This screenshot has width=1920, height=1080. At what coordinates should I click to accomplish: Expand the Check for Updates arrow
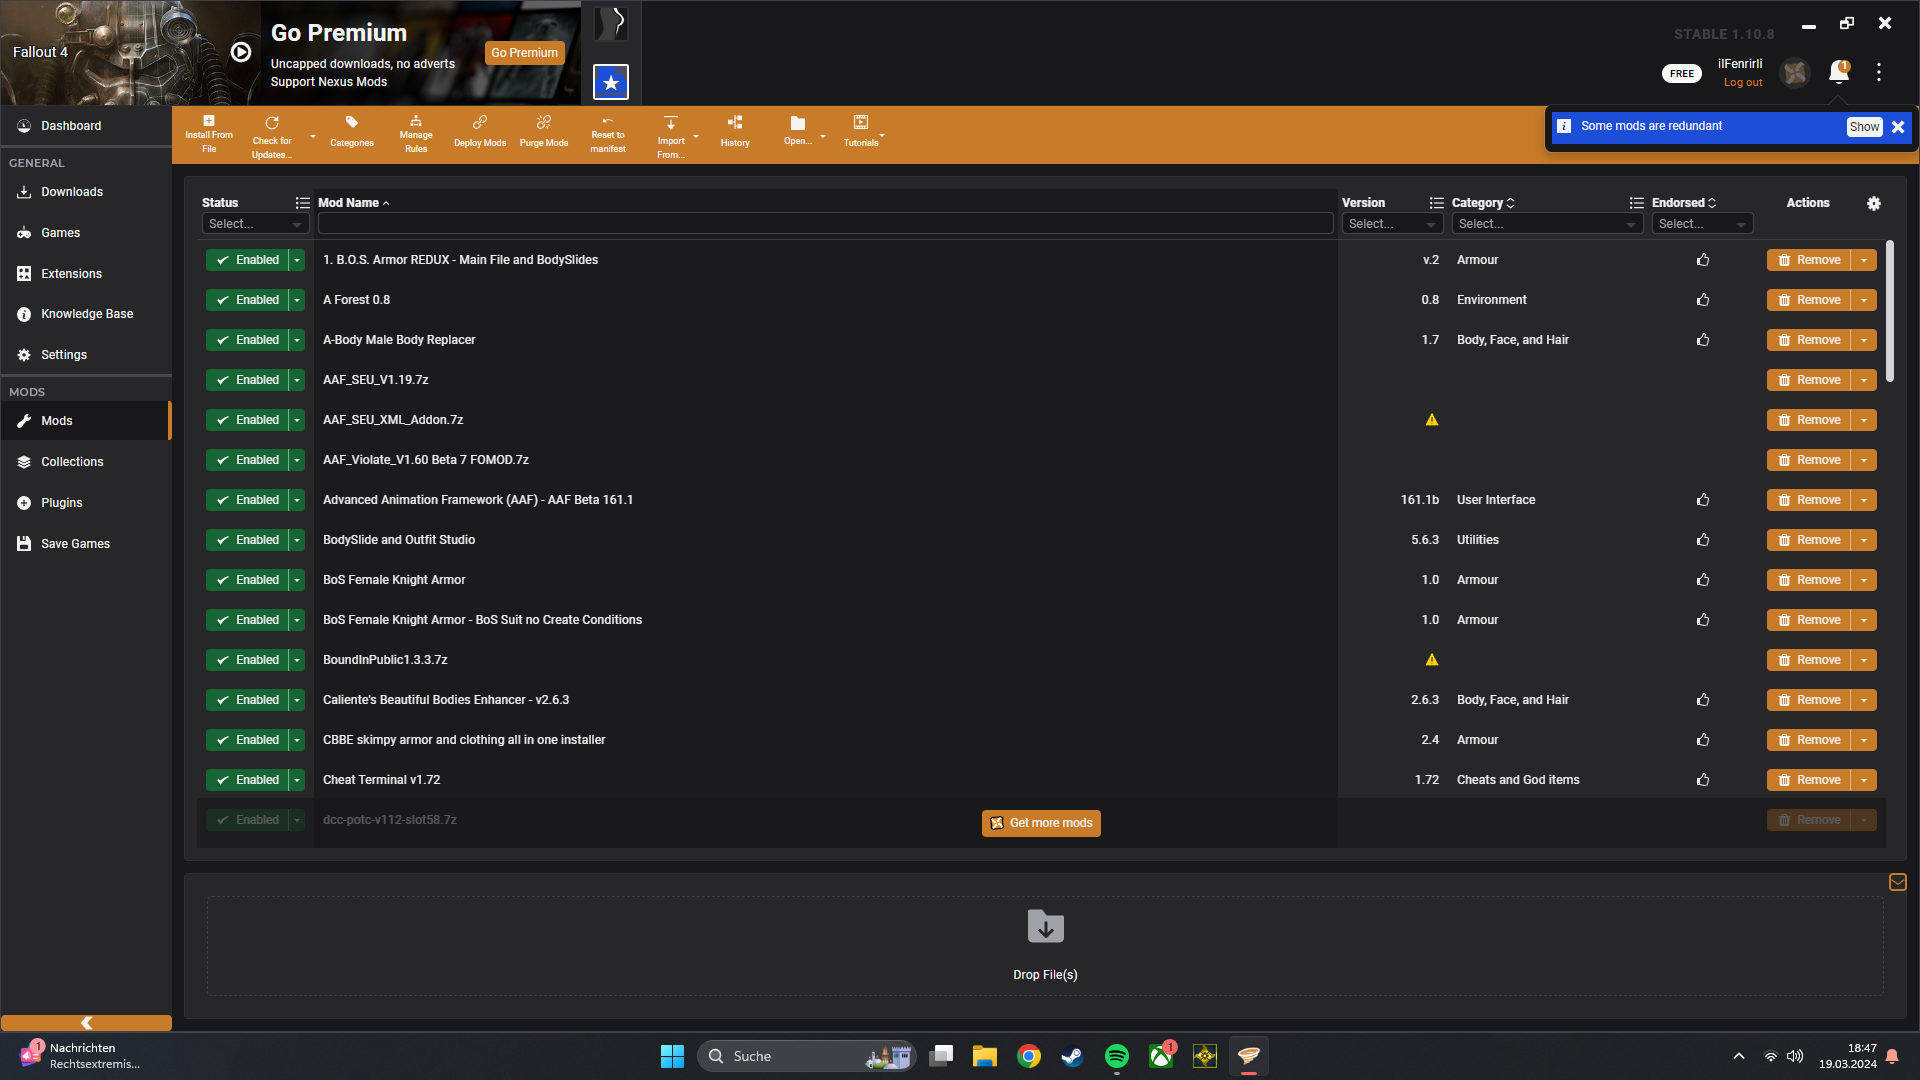point(313,136)
